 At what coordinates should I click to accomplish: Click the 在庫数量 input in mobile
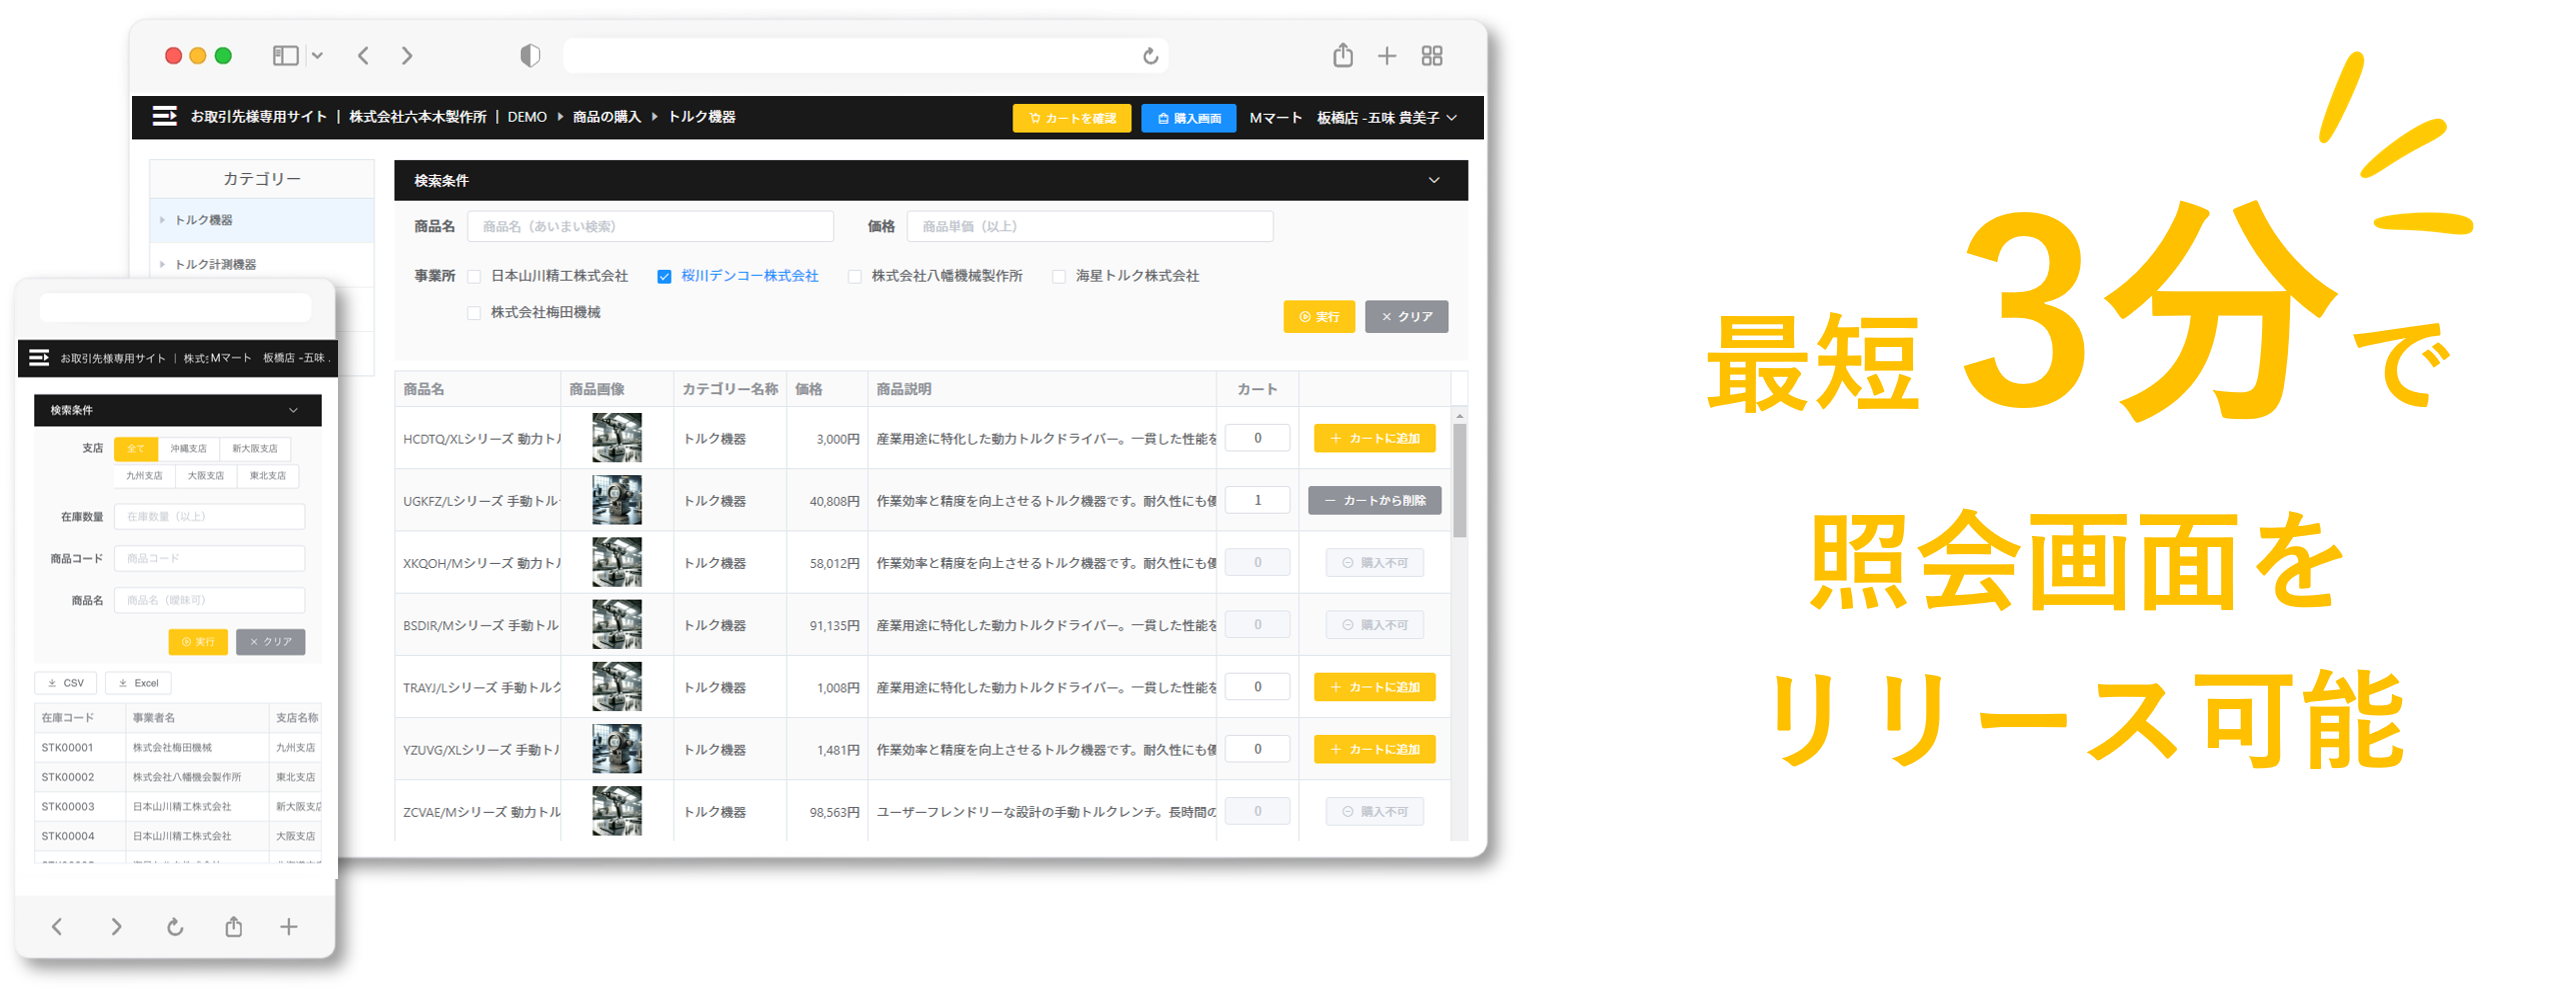pyautogui.click(x=209, y=517)
